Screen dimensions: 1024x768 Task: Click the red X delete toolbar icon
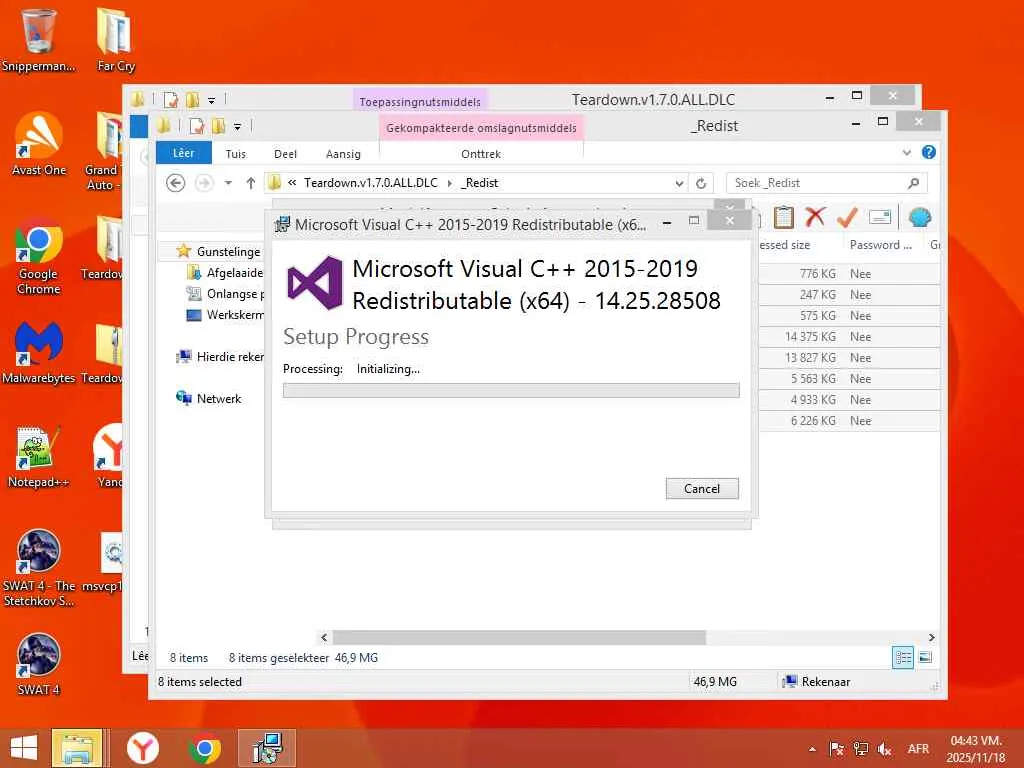coord(815,217)
